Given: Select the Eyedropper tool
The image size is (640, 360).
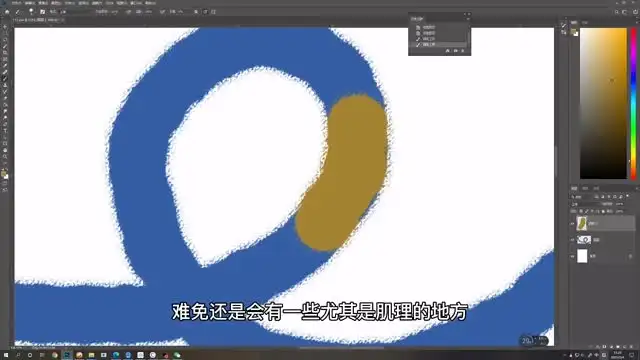Looking at the screenshot, I should [x=5, y=66].
